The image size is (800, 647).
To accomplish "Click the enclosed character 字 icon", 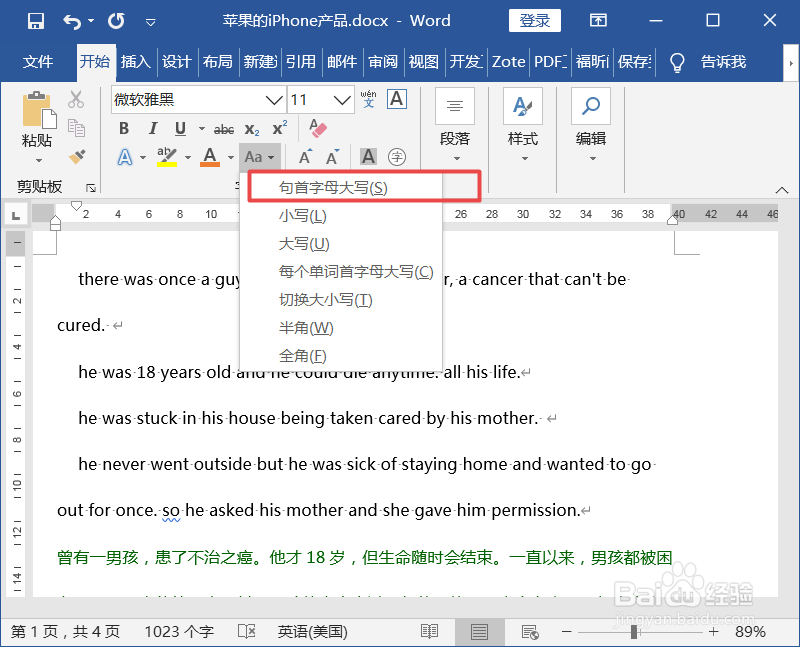I will 397,157.
